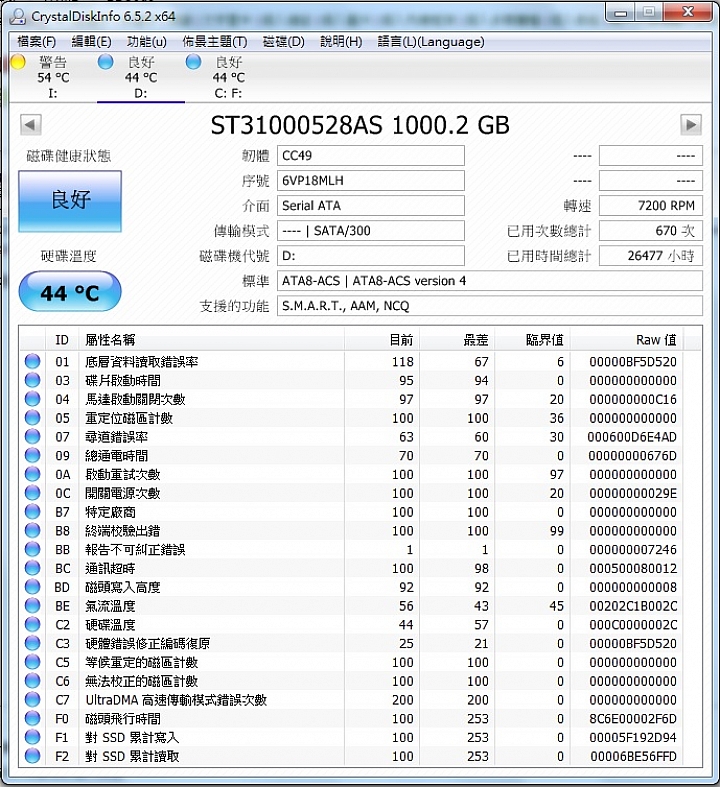This screenshot has height=787, width=720.
Task: Click the status icon of attribute 01
Action: point(33,361)
